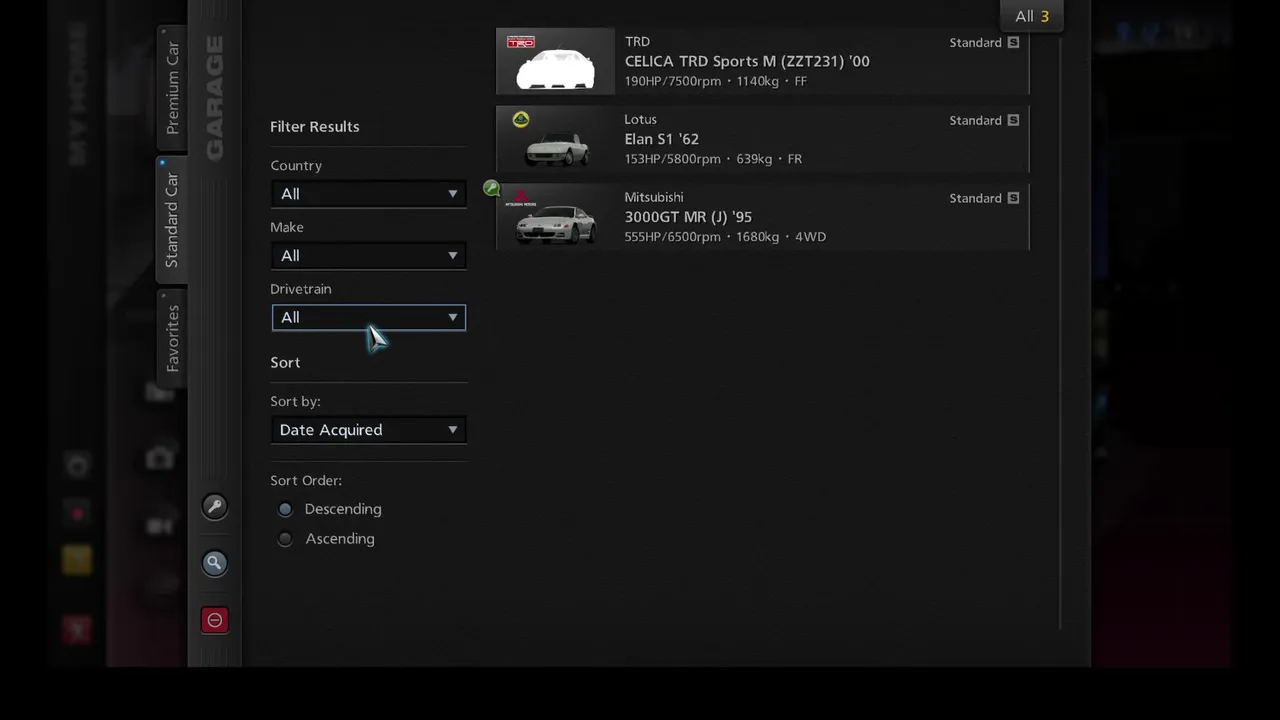Switch to the Premium Car tab
The image size is (1280, 720).
point(172,88)
